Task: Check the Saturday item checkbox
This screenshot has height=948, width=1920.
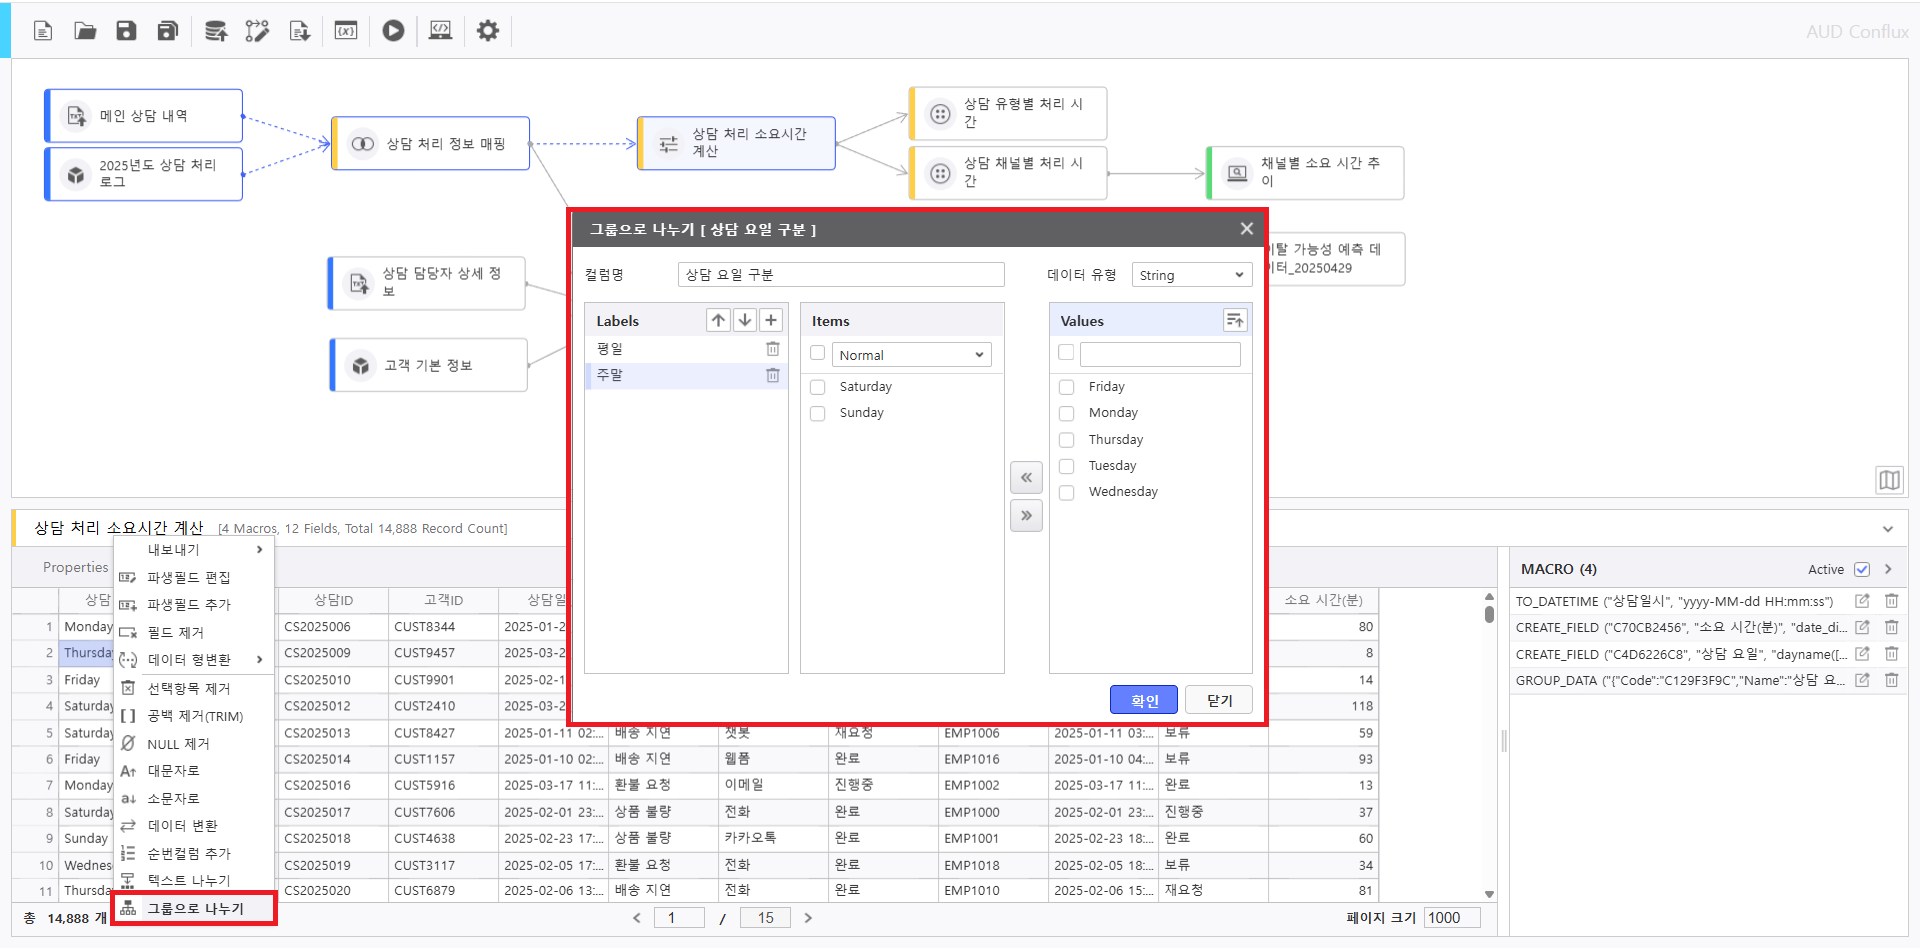Action: point(818,387)
